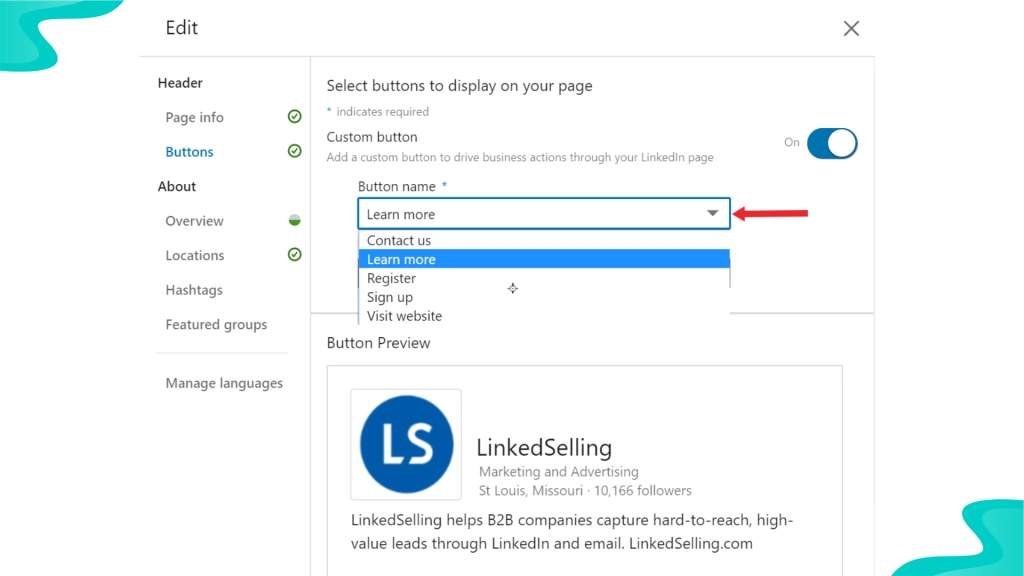Click the LinkedSelling description paragraph in preview
Screen dimensions: 1024x576
pos(572,532)
